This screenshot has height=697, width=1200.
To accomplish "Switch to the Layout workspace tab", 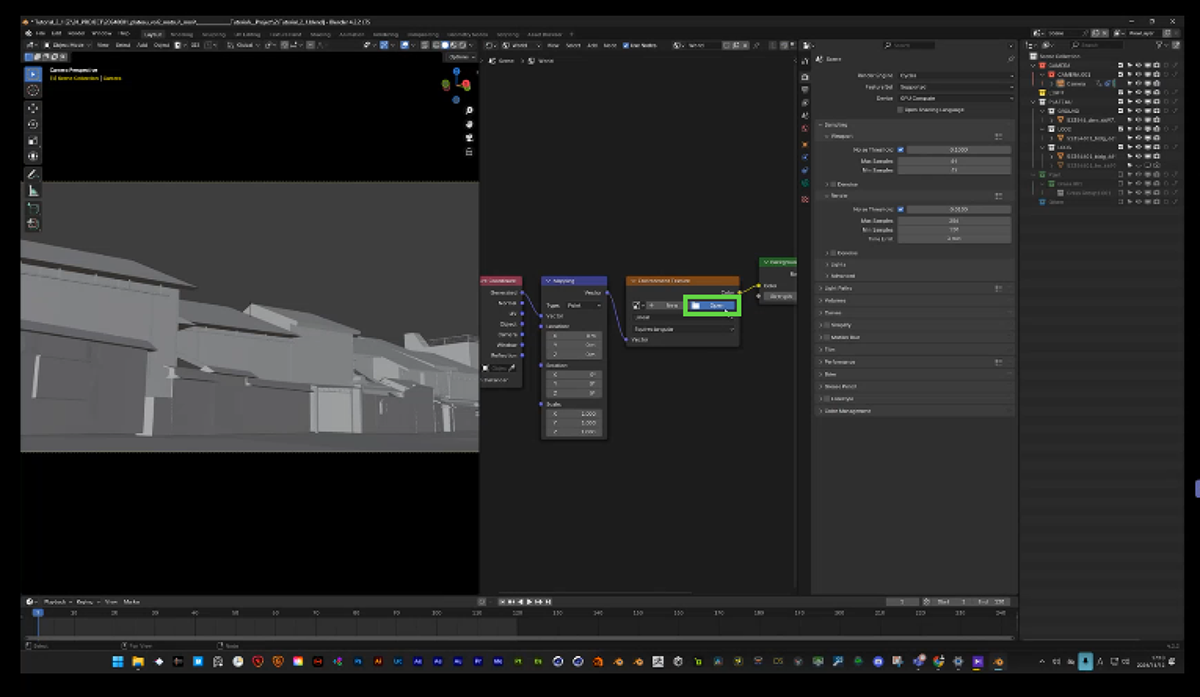I will pyautogui.click(x=153, y=34).
